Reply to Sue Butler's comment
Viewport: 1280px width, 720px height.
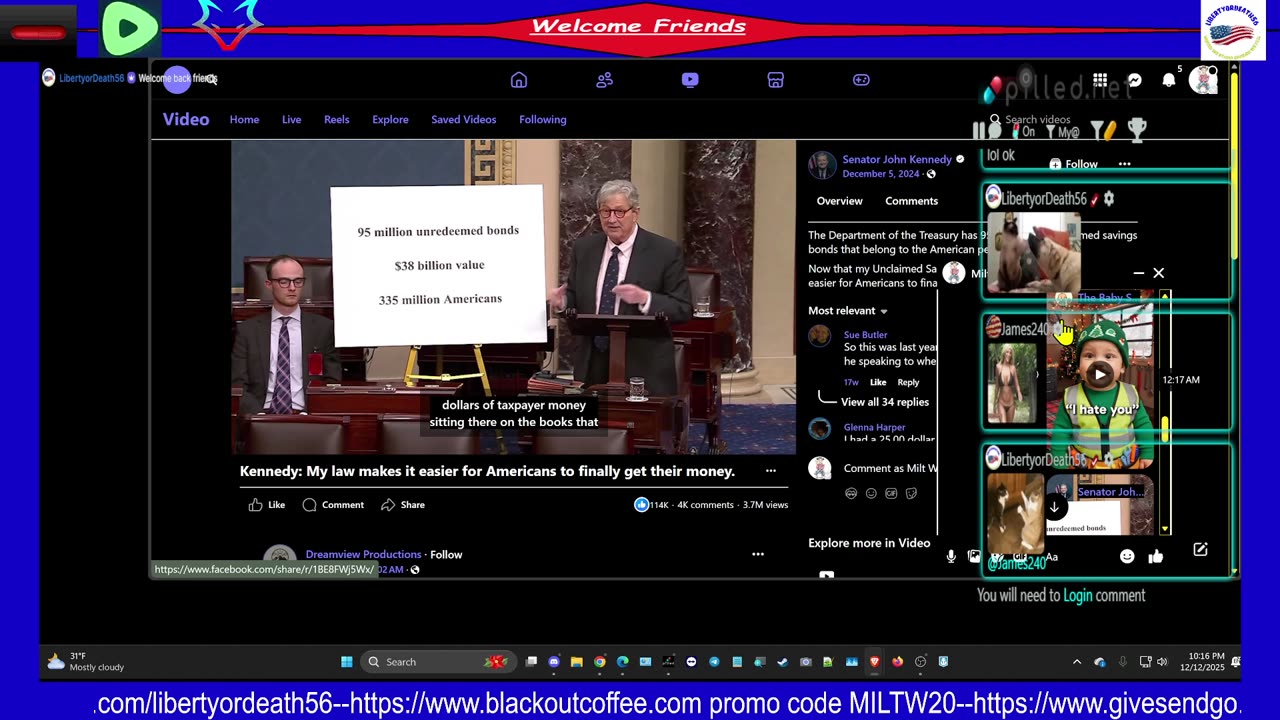pyautogui.click(x=908, y=382)
